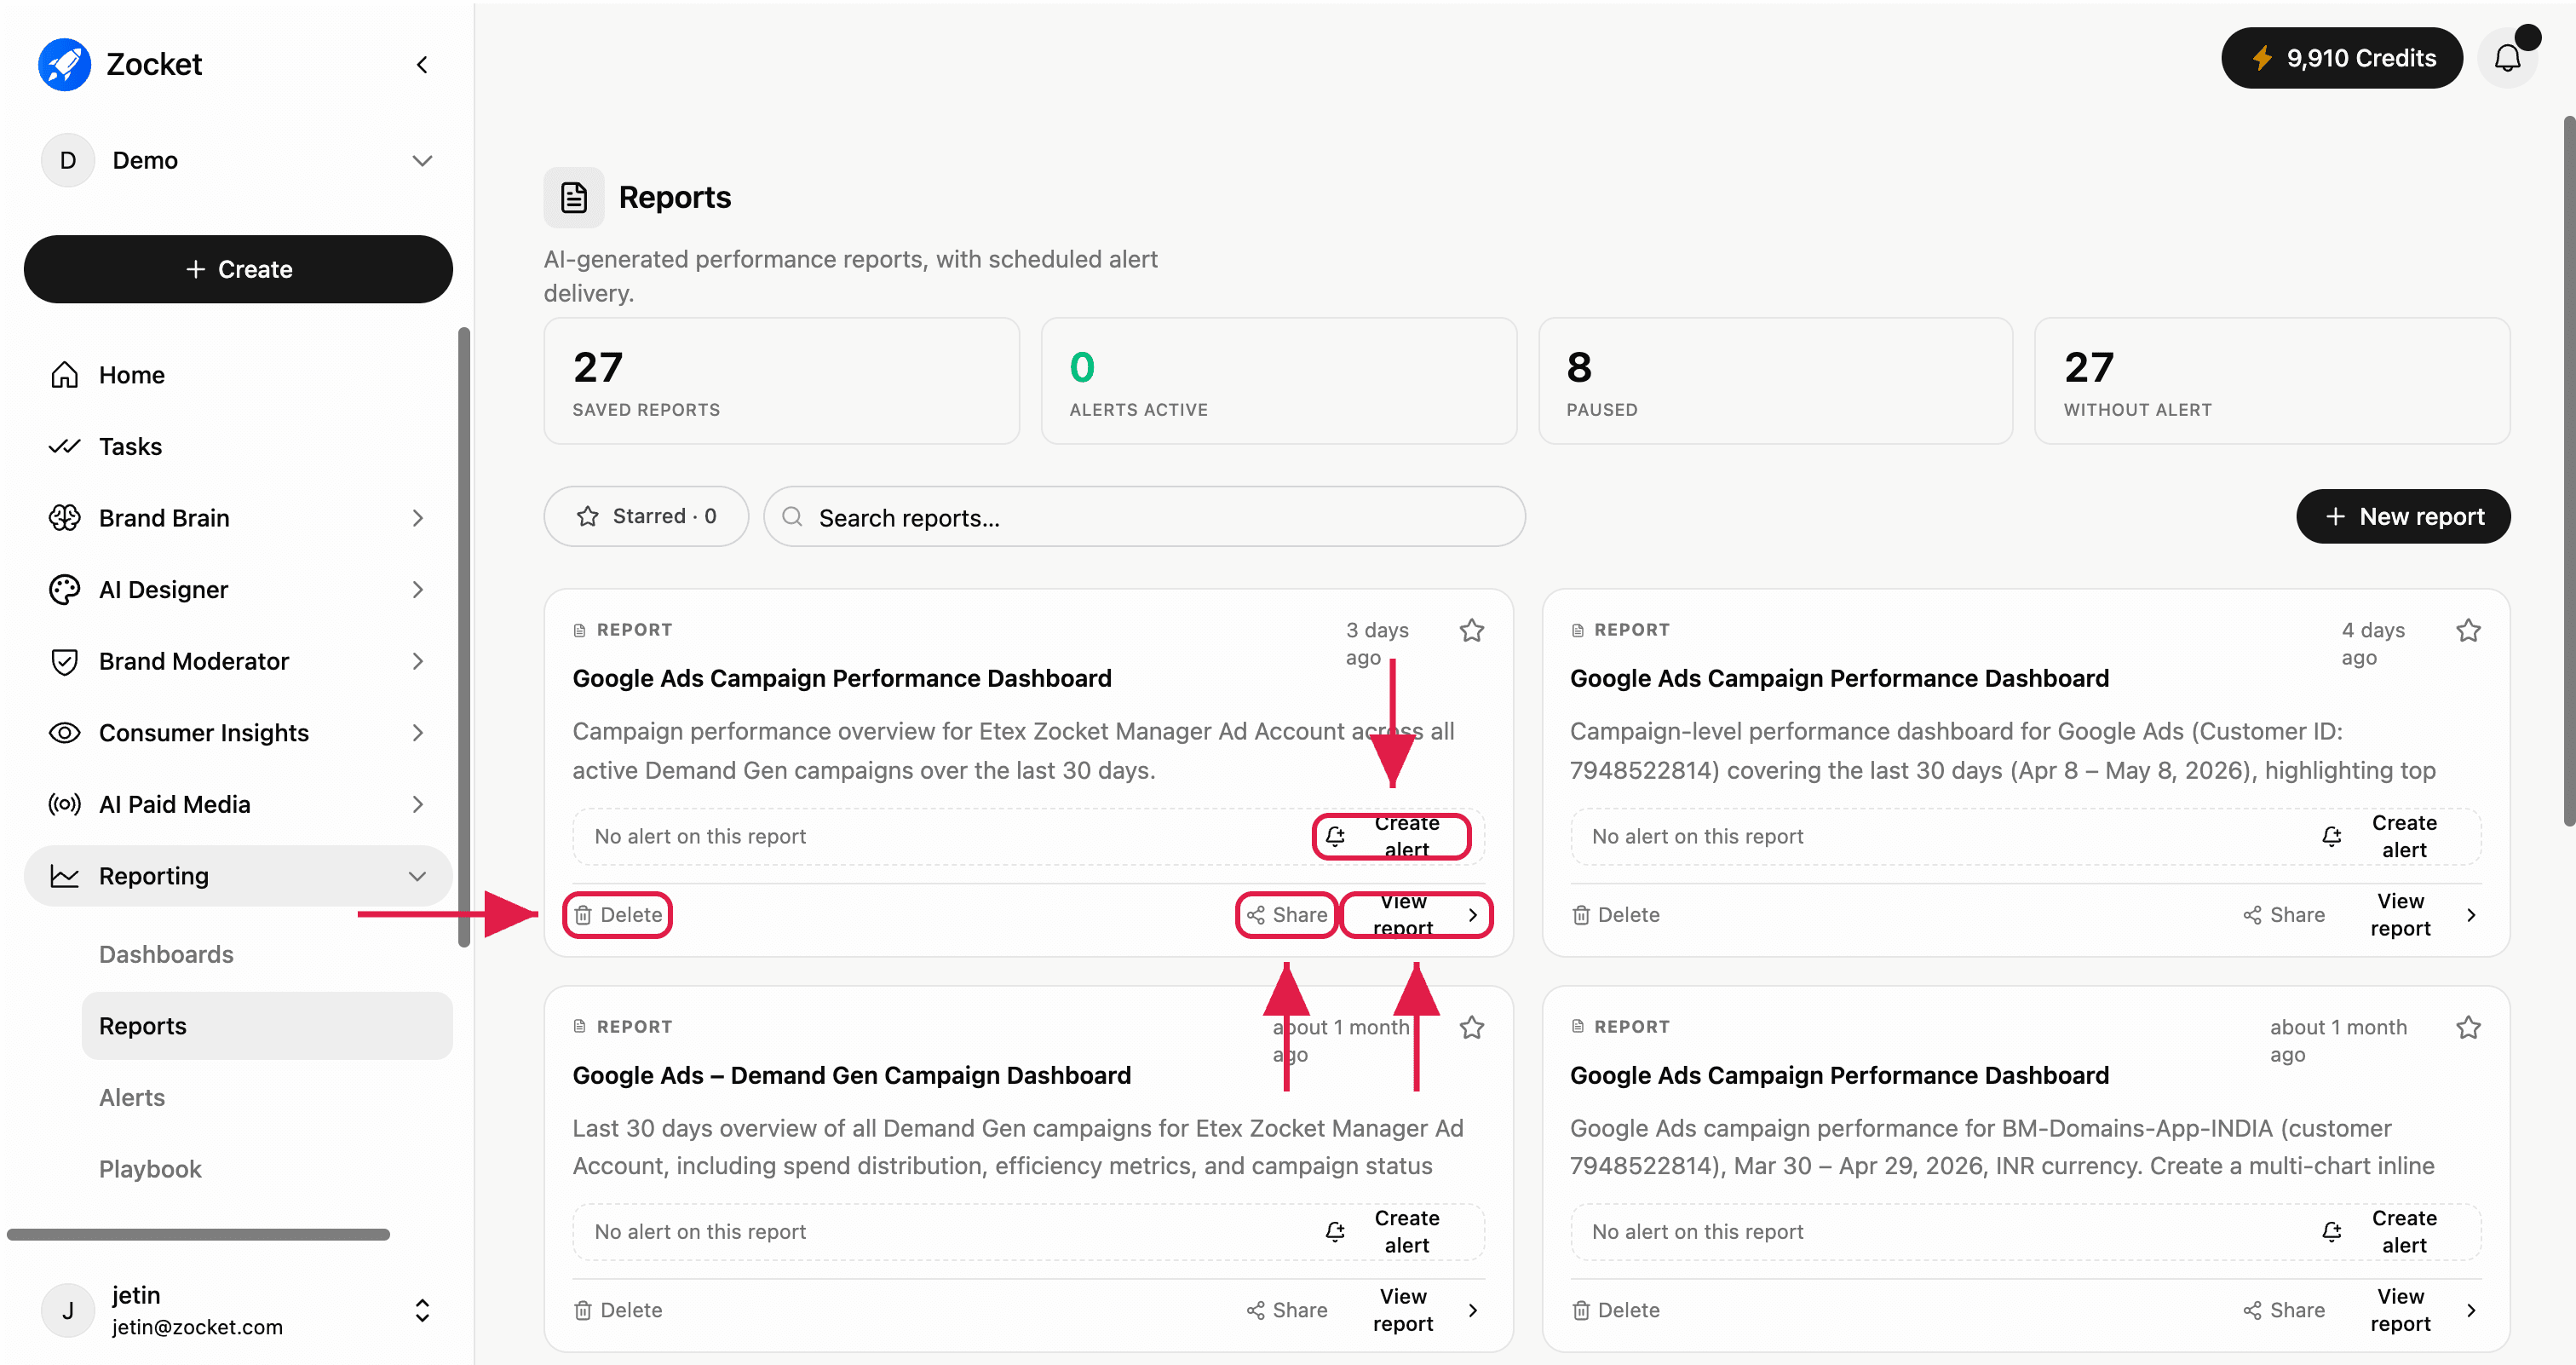Open Alerts under Reporting
The width and height of the screenshot is (2576, 1365).
(x=132, y=1098)
